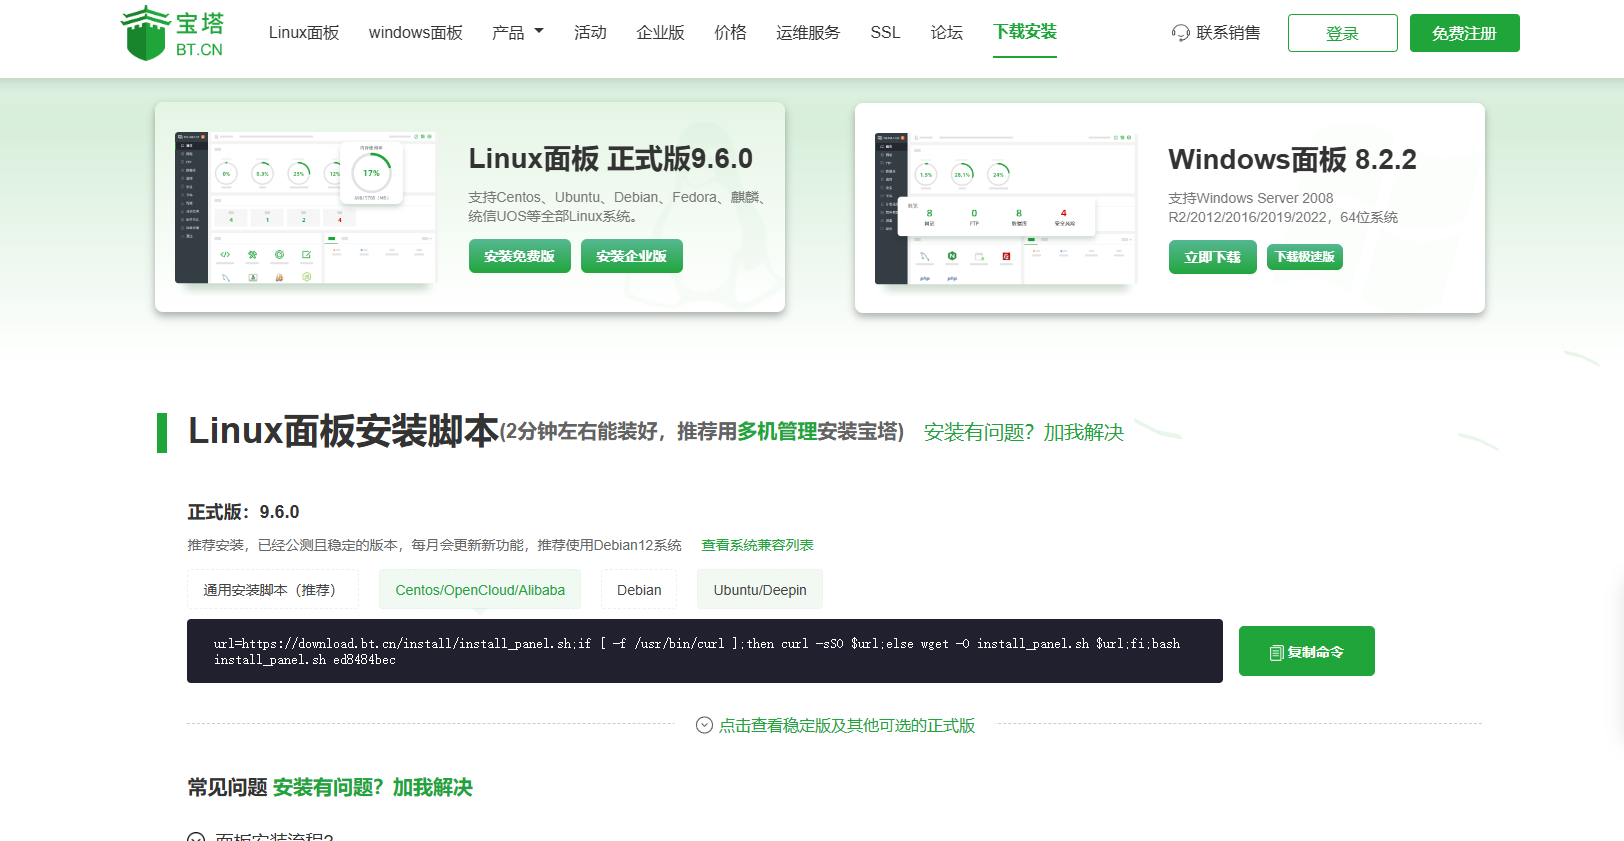Click the BT.CN castle logo
Image resolution: width=1624 pixels, height=841 pixels.
point(171,33)
